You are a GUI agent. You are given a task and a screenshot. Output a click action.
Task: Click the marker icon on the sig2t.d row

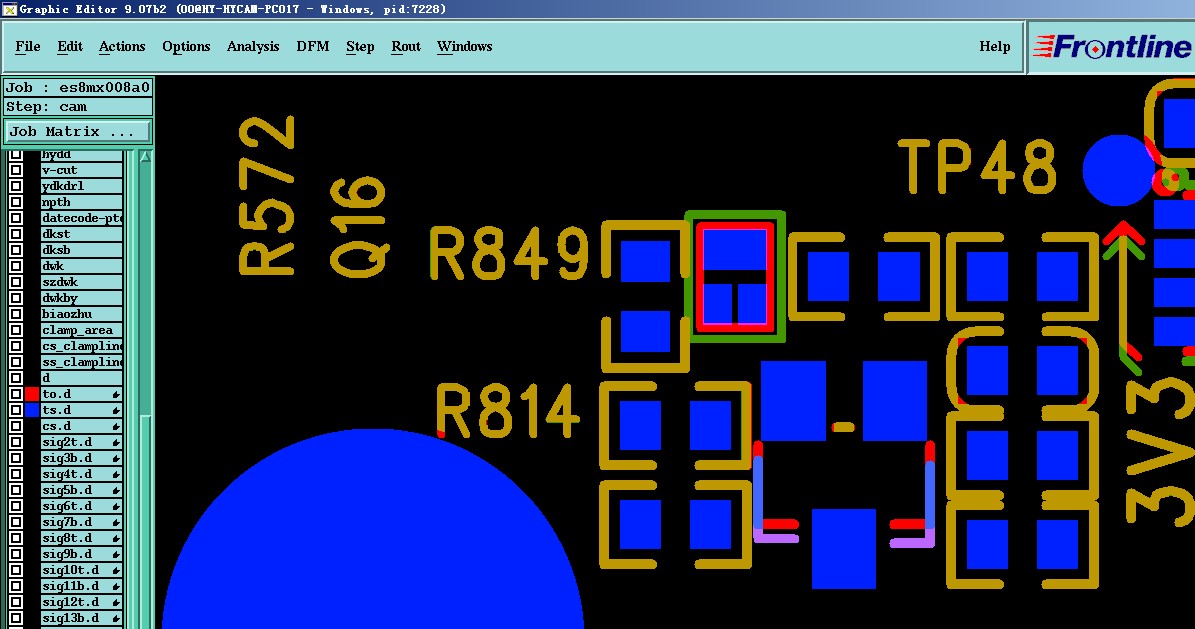[x=116, y=442]
